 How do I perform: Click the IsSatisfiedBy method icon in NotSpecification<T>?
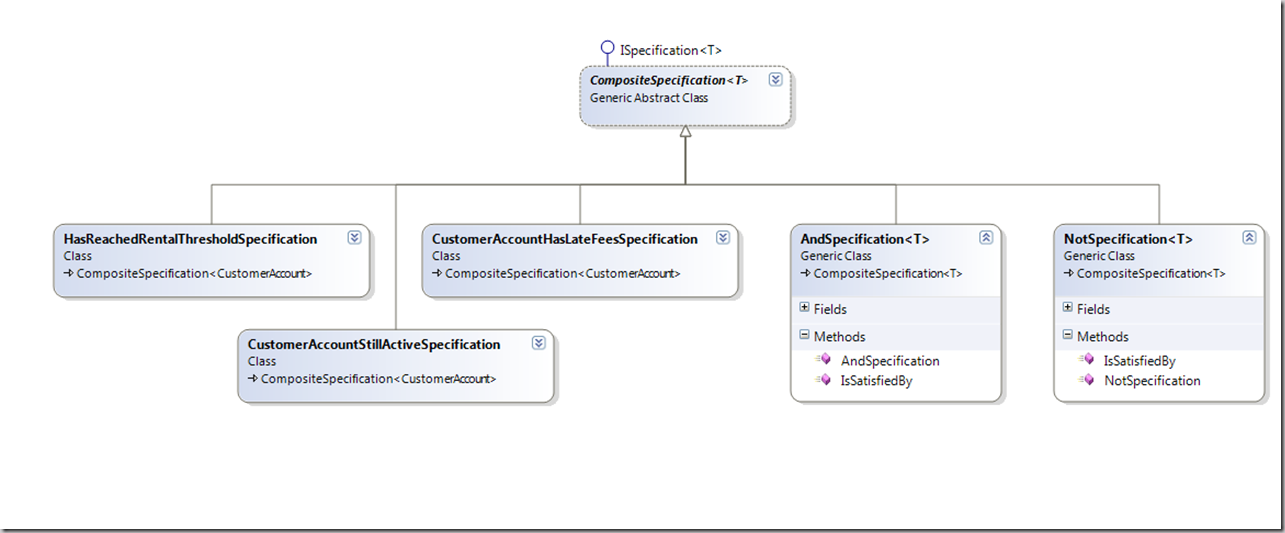pos(1087,360)
